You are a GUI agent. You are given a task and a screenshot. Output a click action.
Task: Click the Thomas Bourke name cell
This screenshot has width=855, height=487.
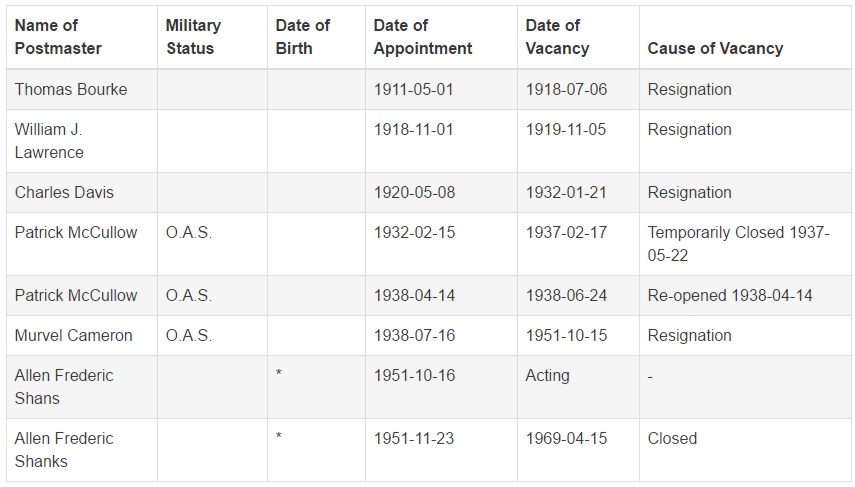[71, 89]
